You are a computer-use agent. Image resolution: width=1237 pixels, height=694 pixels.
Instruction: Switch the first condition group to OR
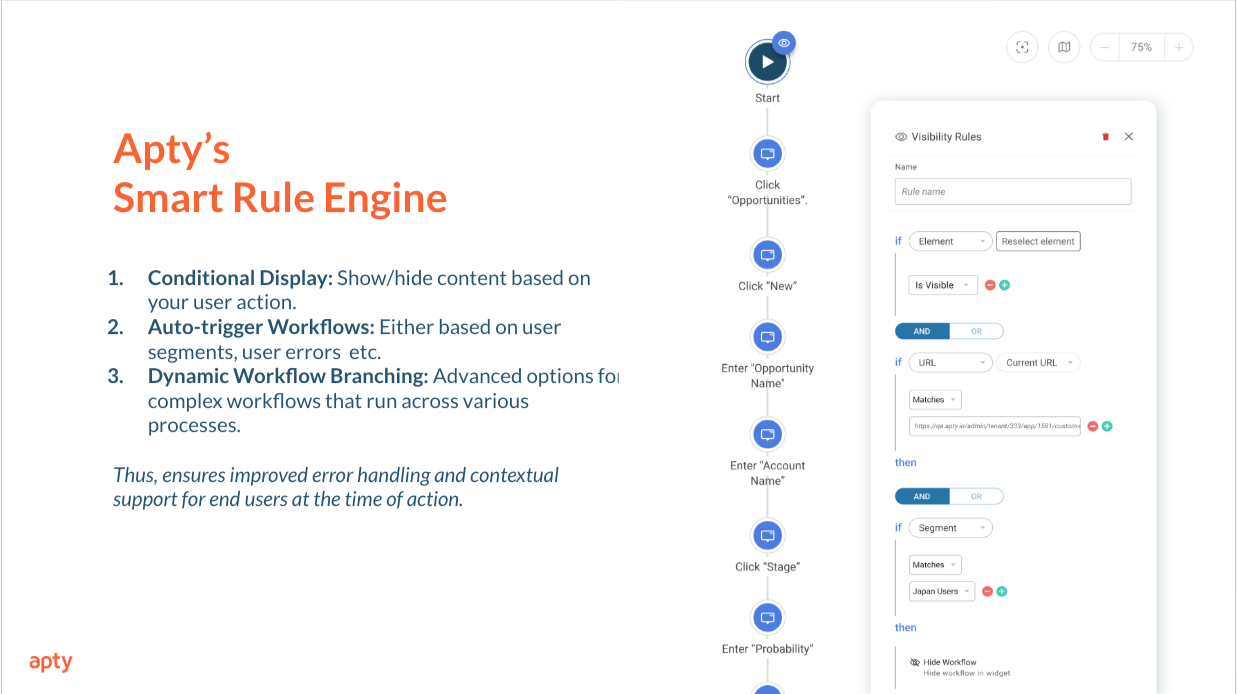(977, 330)
